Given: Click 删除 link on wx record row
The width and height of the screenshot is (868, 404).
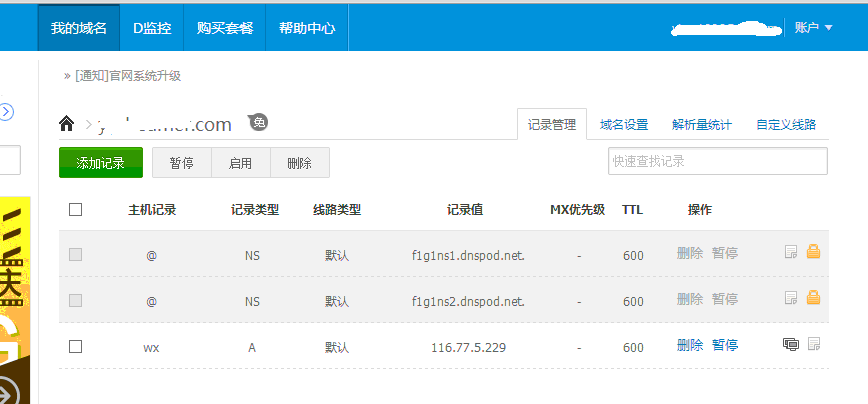Looking at the screenshot, I should click(x=690, y=345).
